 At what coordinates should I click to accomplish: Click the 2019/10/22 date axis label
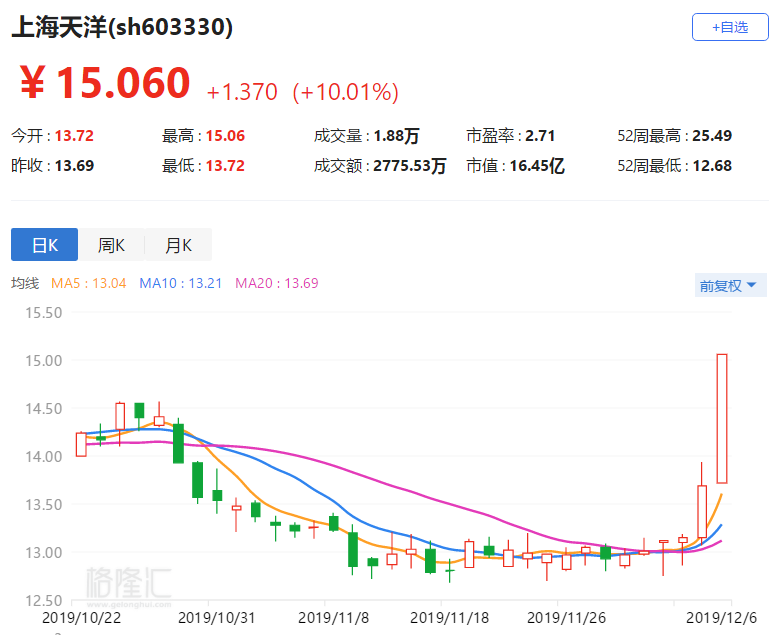point(81,618)
